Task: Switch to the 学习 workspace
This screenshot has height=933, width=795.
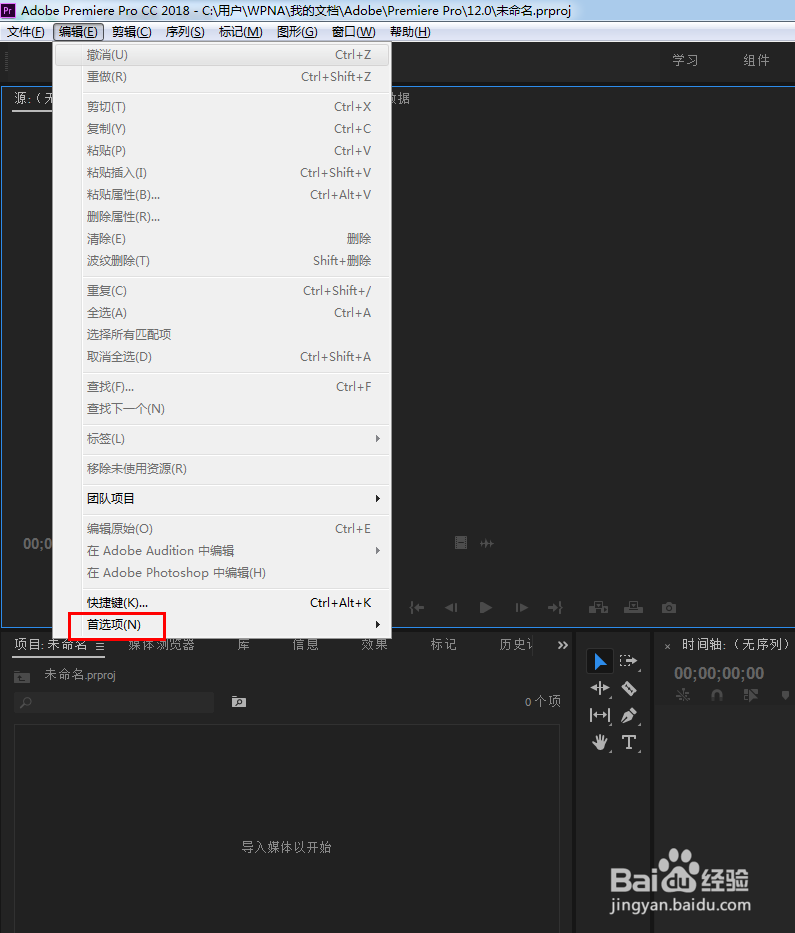Action: pyautogui.click(x=685, y=60)
